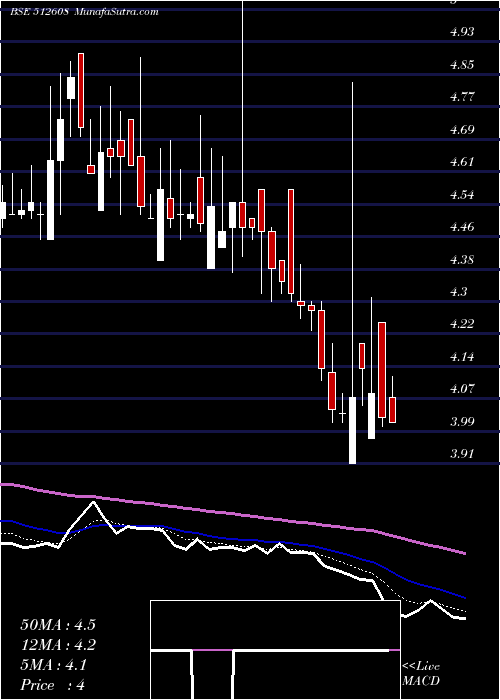Click the 5MA : 4.1 readout
Screen dimensions: 500x700
click(x=54, y=665)
